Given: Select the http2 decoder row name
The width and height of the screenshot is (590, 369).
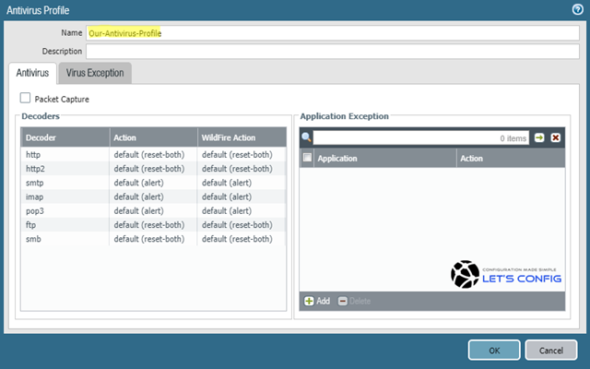Looking at the screenshot, I should pyautogui.click(x=35, y=169).
